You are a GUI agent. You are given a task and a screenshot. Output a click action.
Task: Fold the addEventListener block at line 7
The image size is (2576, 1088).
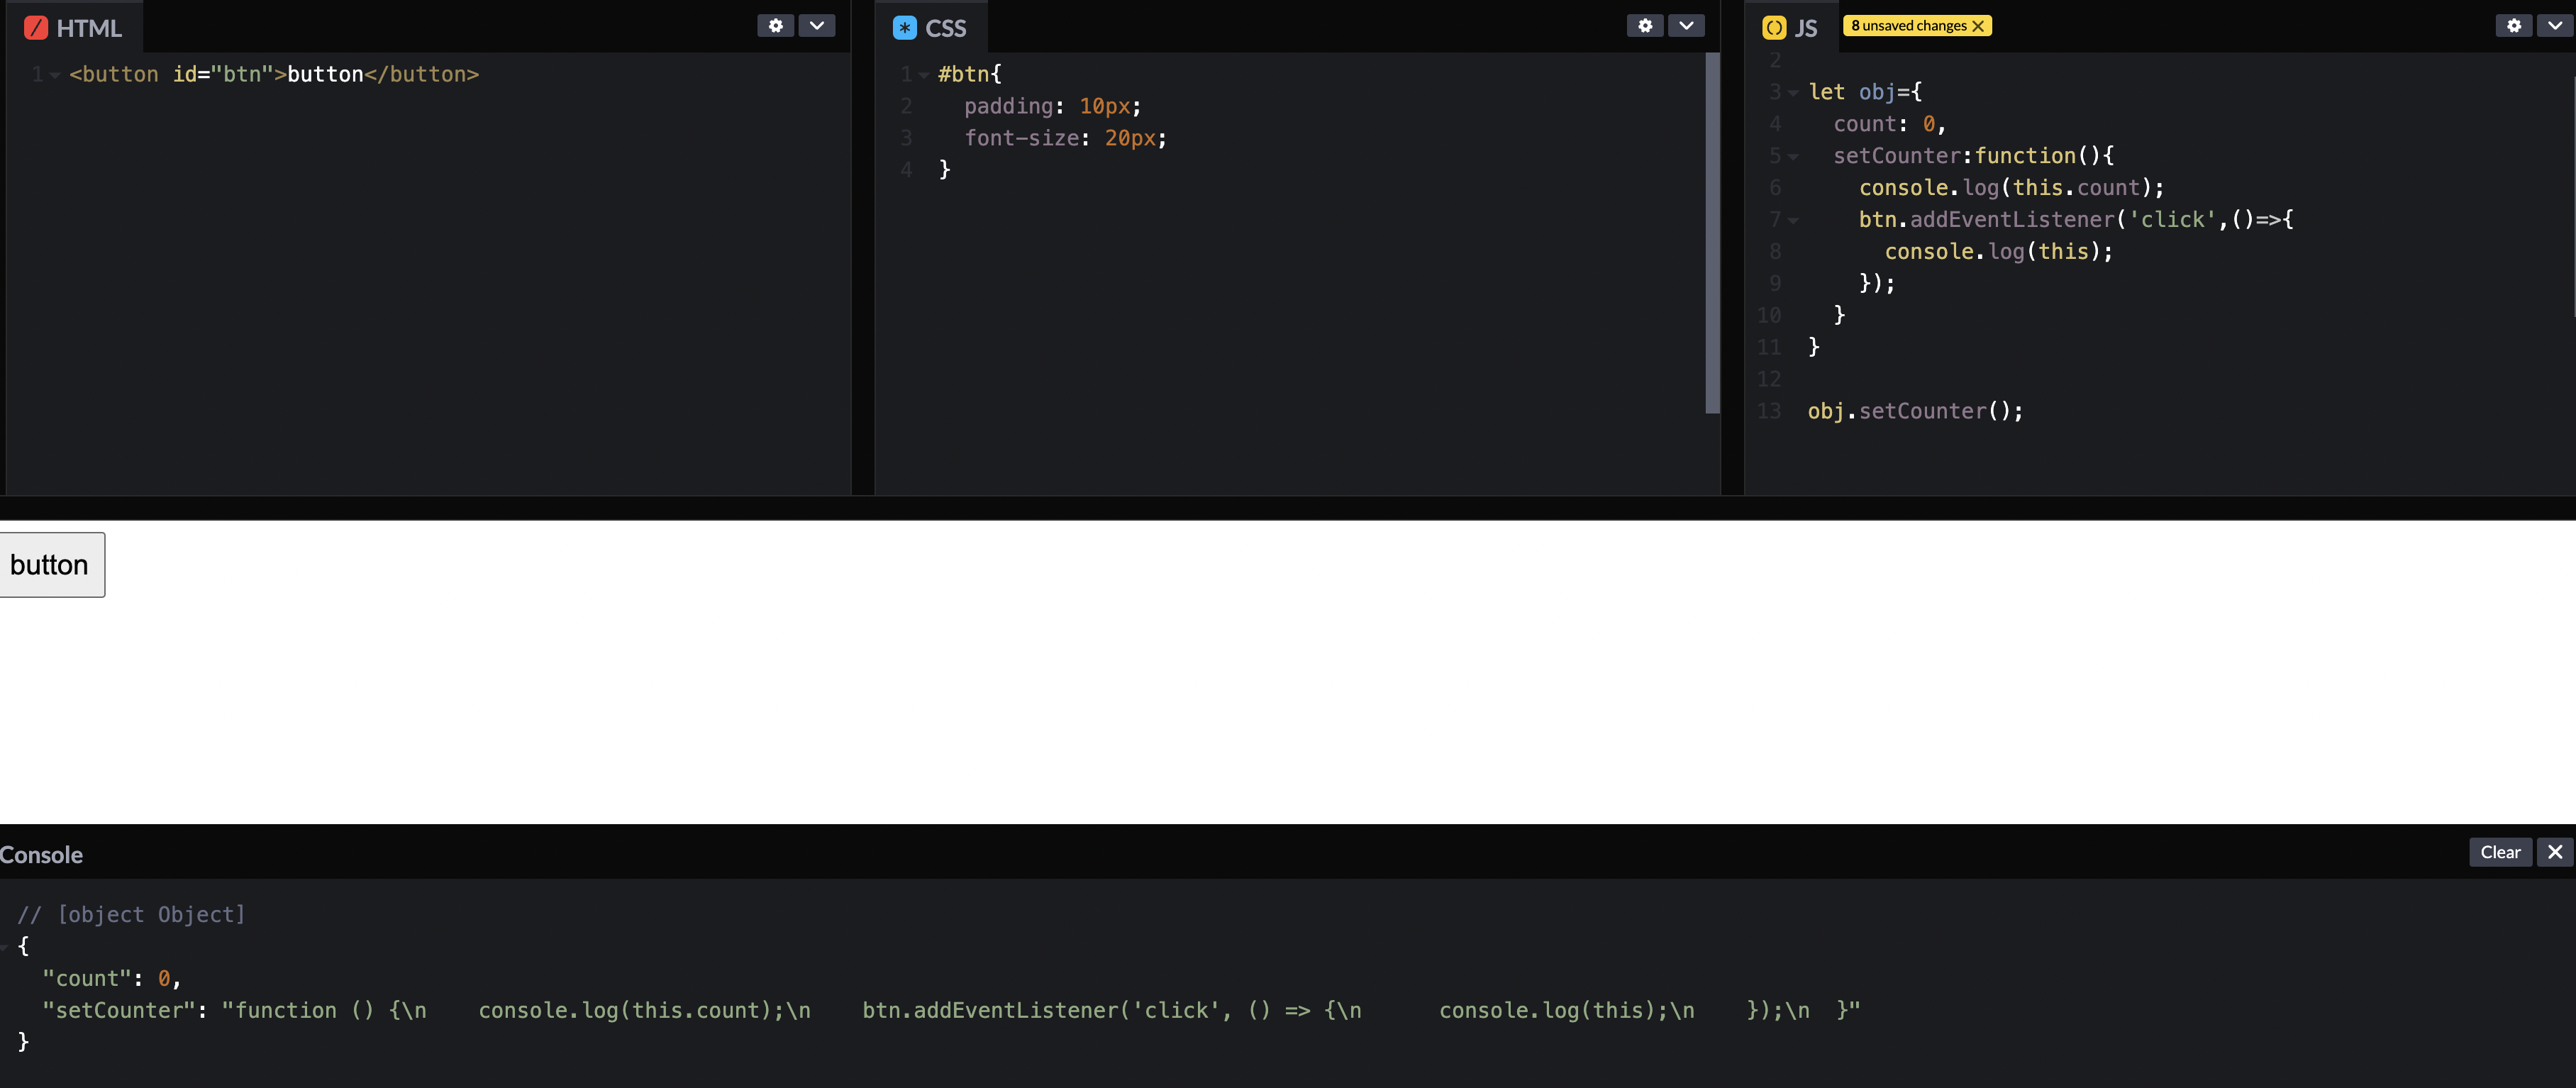pyautogui.click(x=1793, y=221)
